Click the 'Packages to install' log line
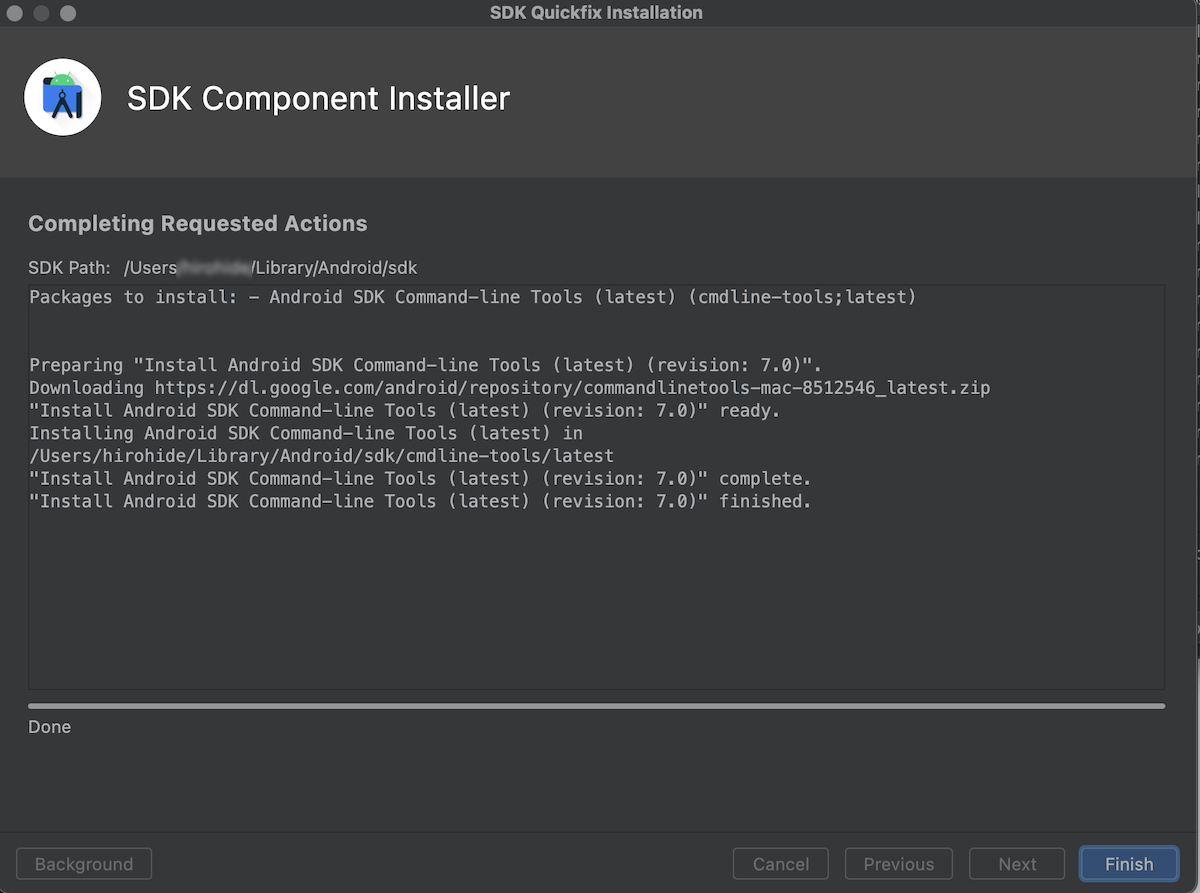Screen dimensions: 1200x893 [x=473, y=297]
